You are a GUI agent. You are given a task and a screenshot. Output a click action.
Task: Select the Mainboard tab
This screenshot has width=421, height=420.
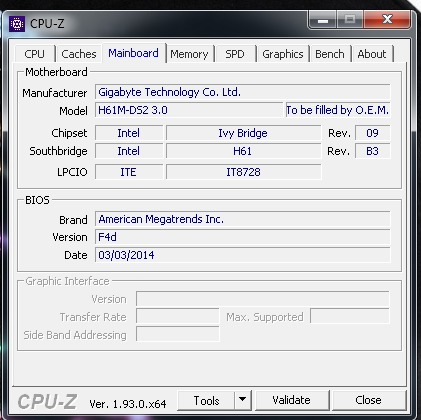click(133, 53)
